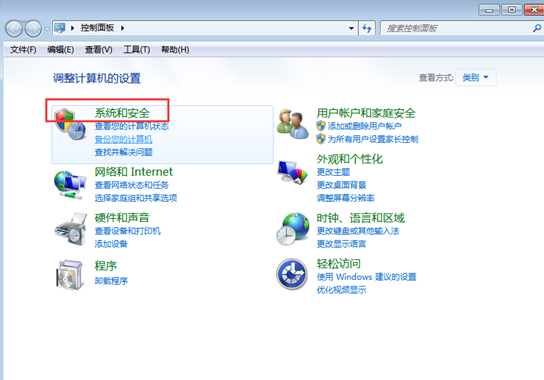Click 更改桌面背景 link
Viewport: 544px width, 380px height.
pos(341,185)
